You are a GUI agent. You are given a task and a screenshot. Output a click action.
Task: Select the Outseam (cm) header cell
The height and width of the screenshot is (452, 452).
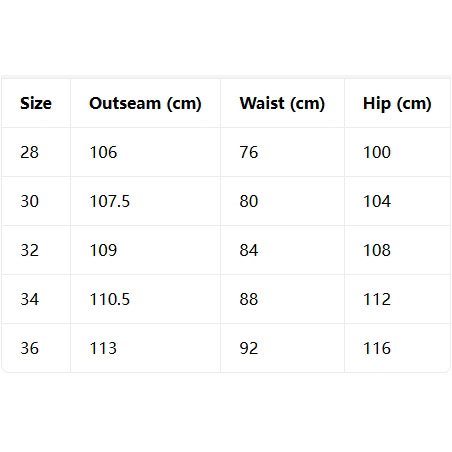pos(145,103)
